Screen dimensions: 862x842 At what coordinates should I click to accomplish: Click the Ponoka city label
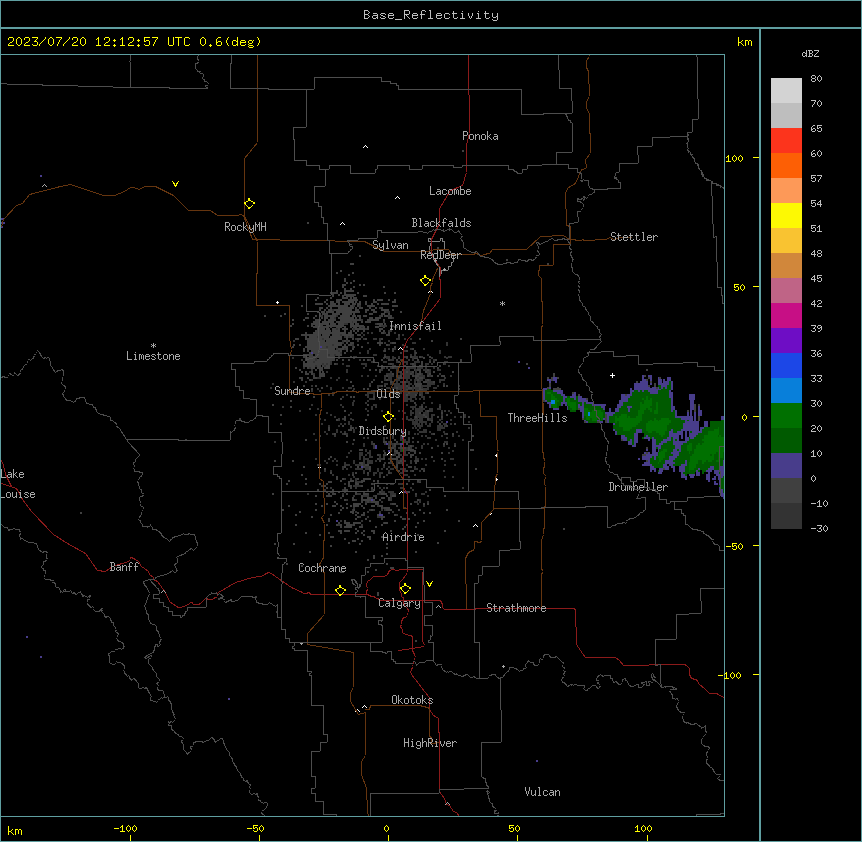coord(480,136)
